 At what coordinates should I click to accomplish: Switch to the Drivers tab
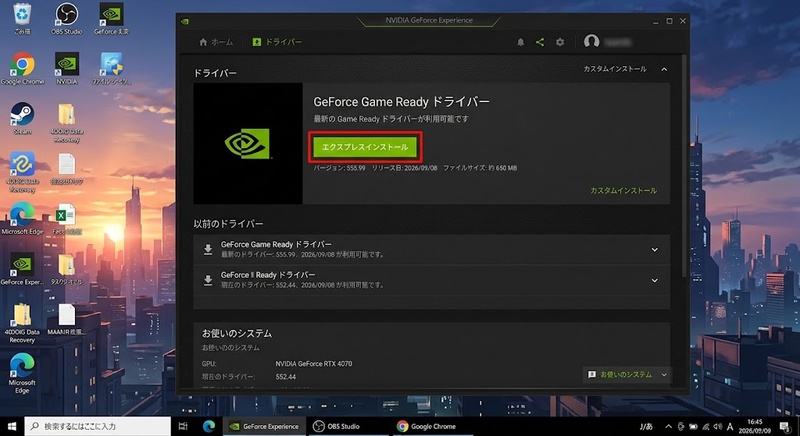coord(277,42)
